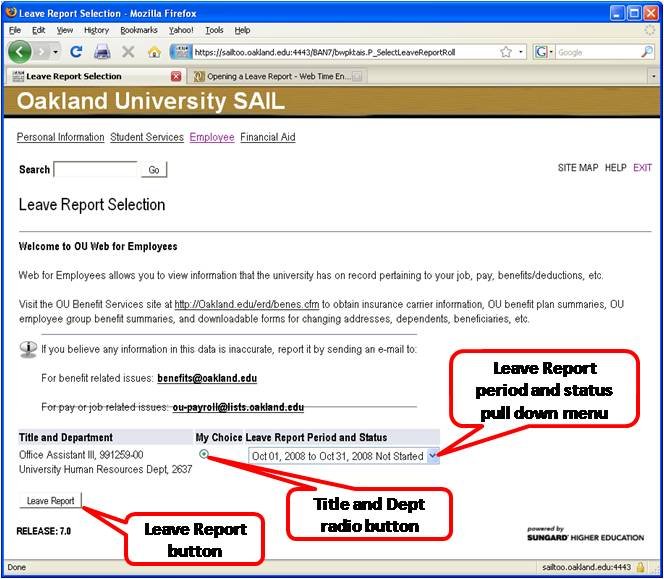Close the Leave Report Selection tab
Image resolution: width=664 pixels, height=579 pixels.
[177, 76]
